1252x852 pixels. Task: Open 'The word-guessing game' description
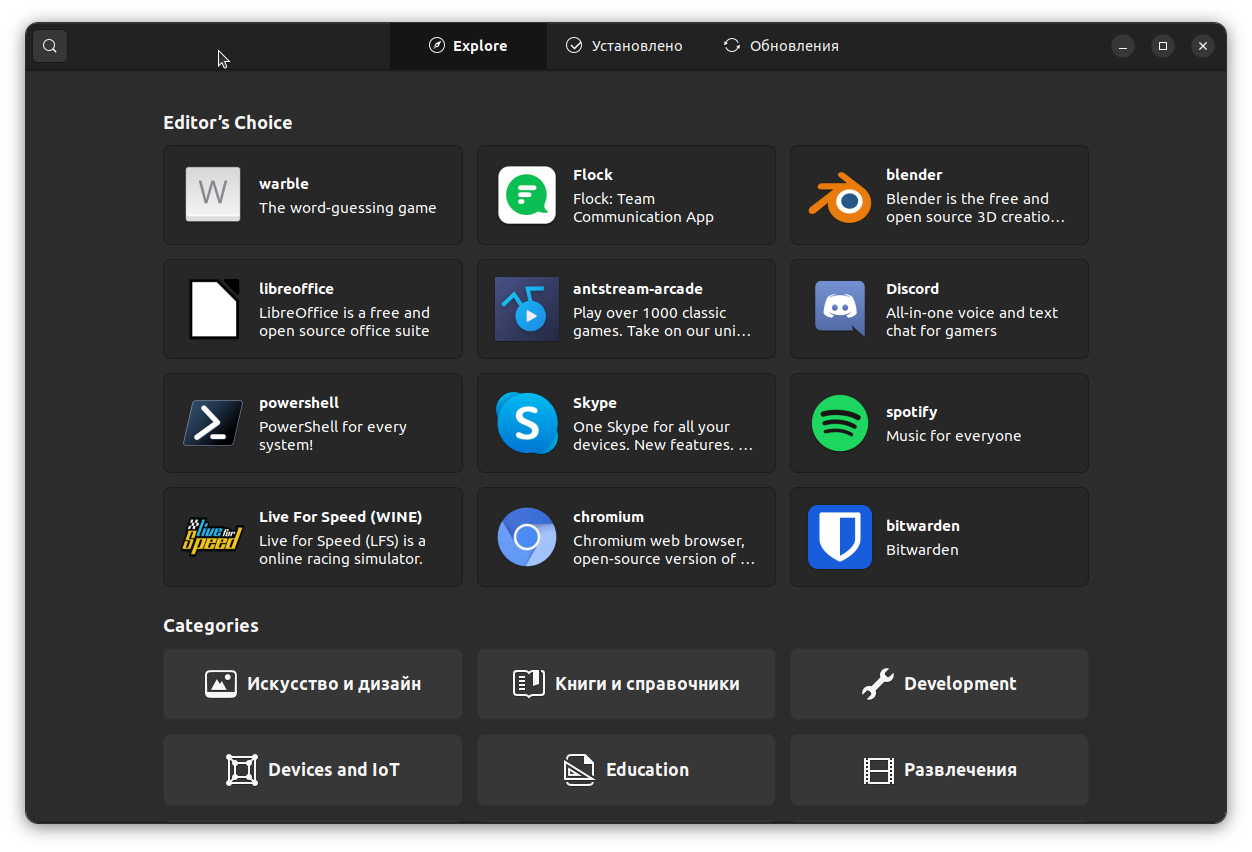pyautogui.click(x=348, y=208)
